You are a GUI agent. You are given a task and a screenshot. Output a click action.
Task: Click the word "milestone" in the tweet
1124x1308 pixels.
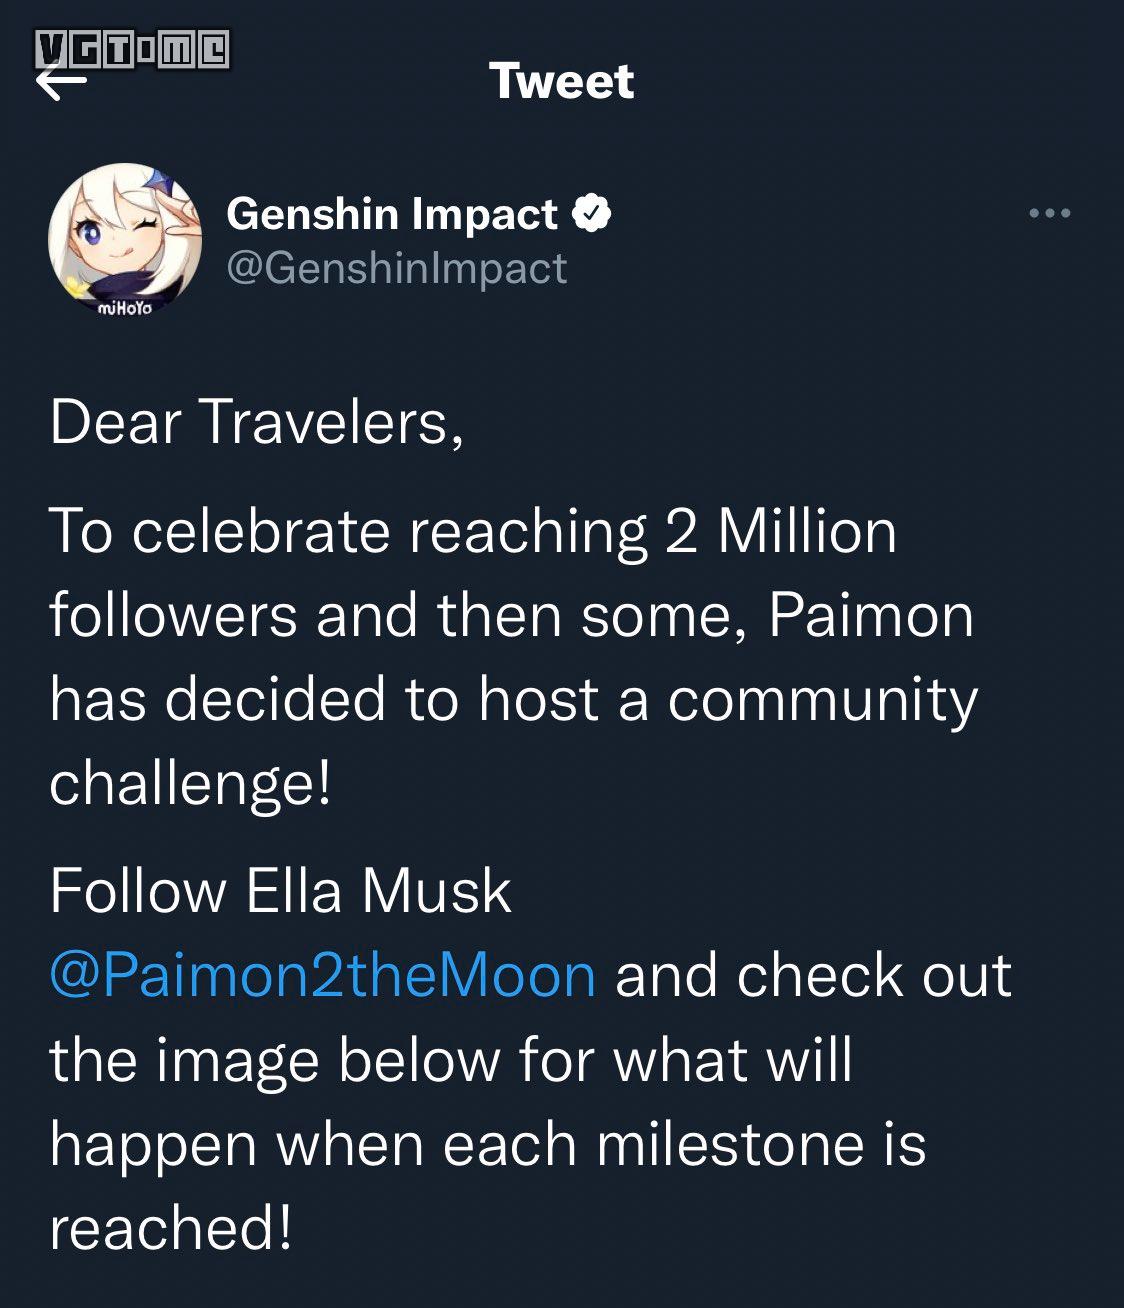[x=730, y=1144]
